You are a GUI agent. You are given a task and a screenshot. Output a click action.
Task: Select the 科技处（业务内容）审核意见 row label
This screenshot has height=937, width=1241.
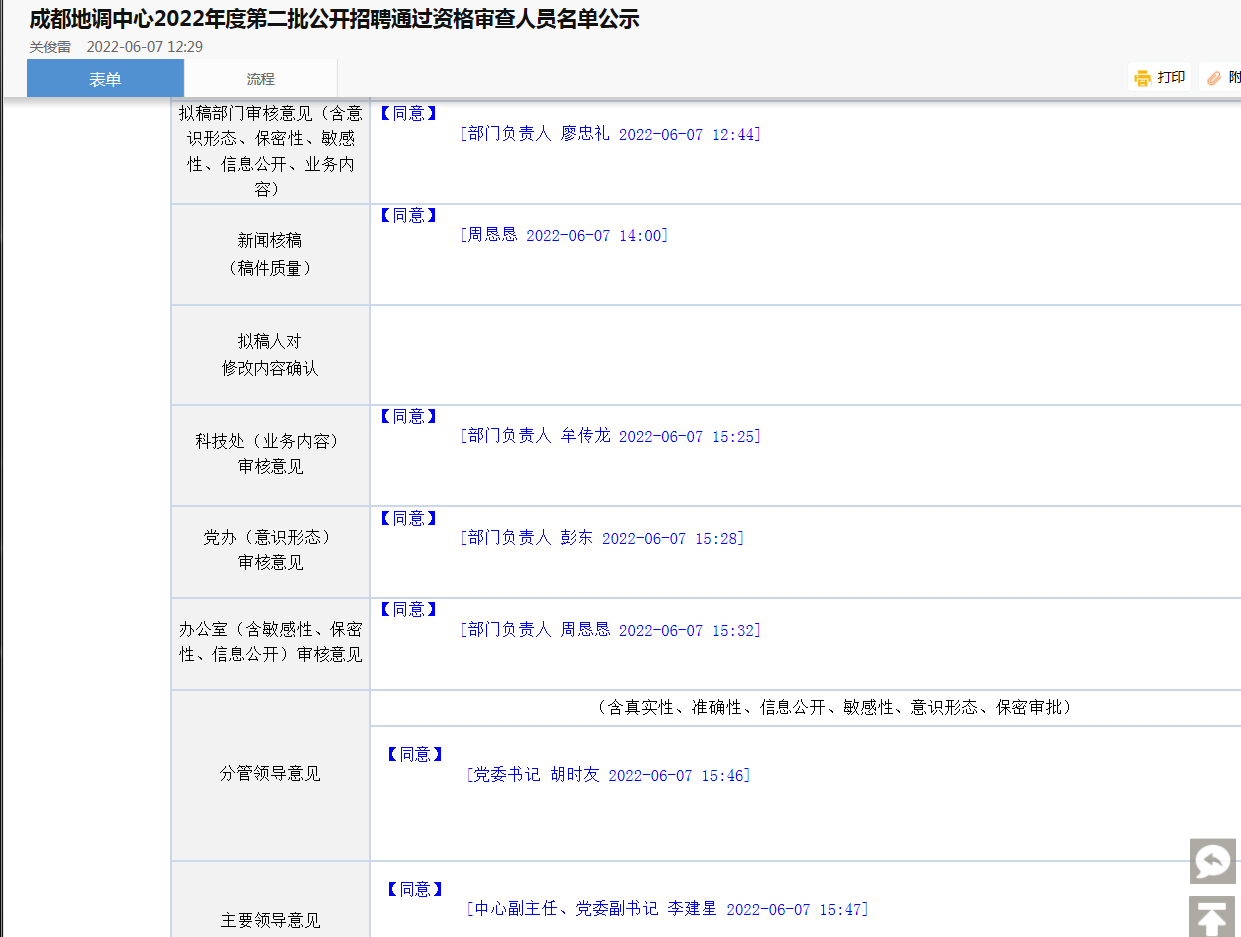click(270, 454)
